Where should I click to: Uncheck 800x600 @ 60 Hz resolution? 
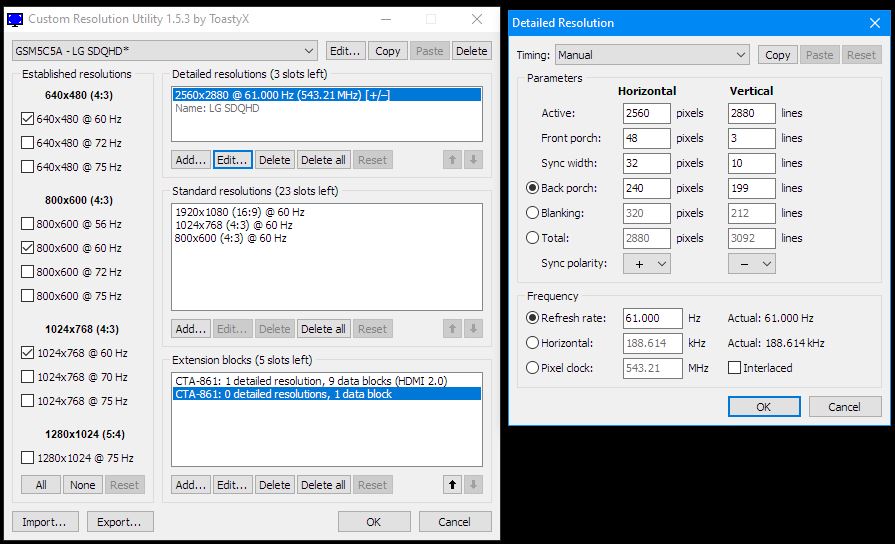(27, 248)
